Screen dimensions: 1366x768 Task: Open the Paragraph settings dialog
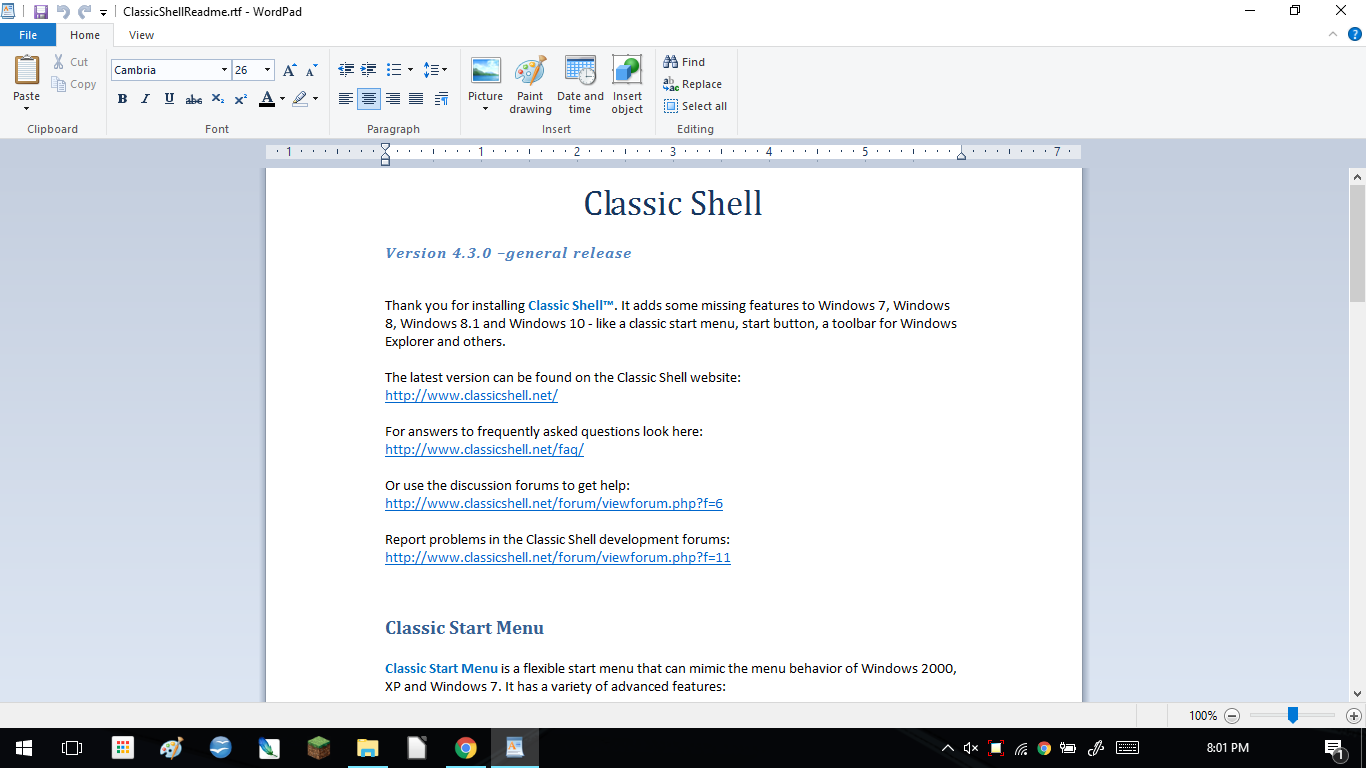click(x=441, y=99)
